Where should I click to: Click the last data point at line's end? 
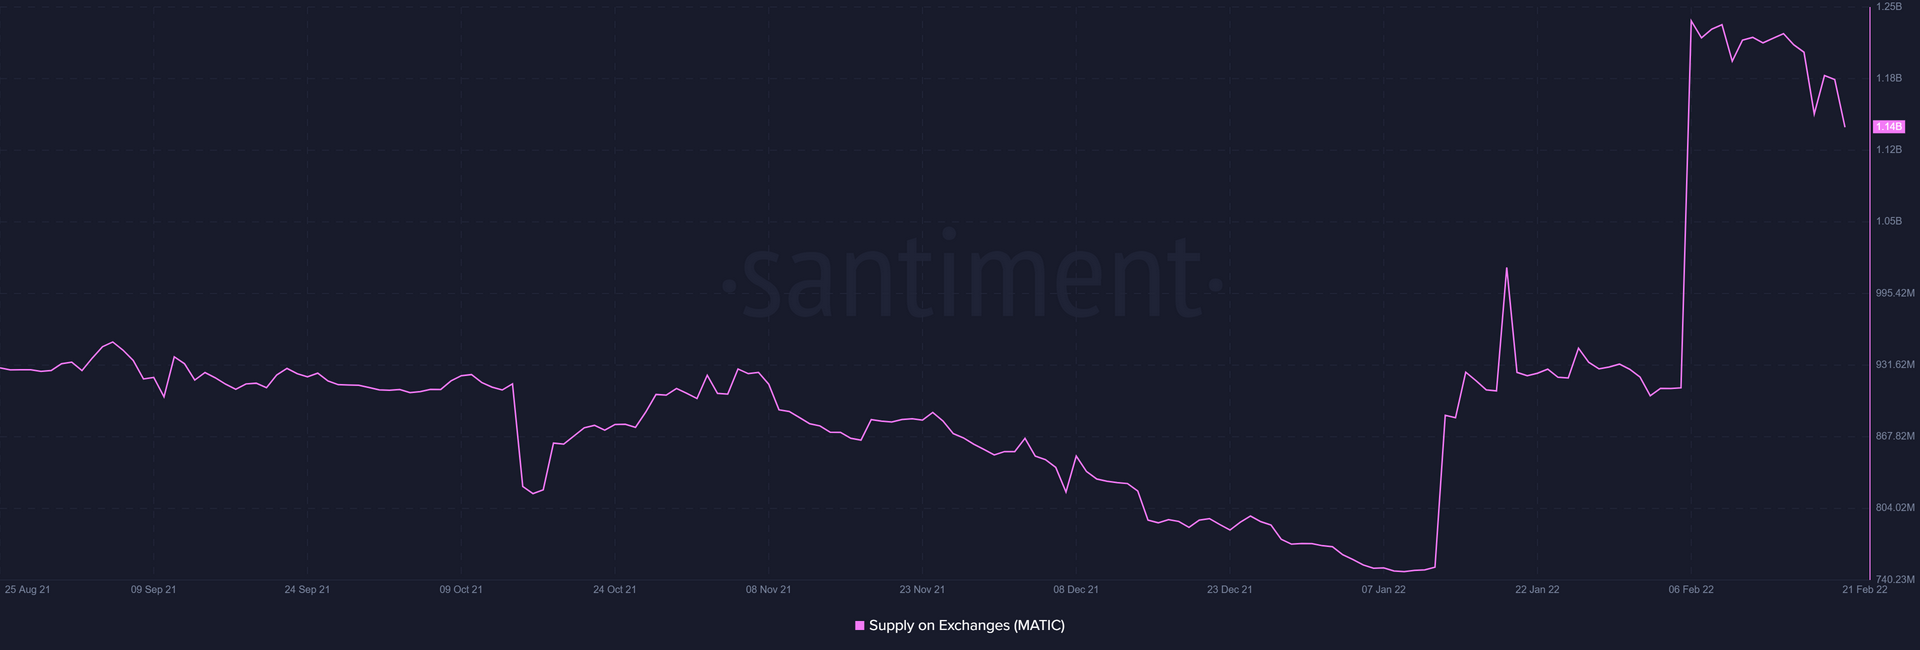(x=1845, y=127)
